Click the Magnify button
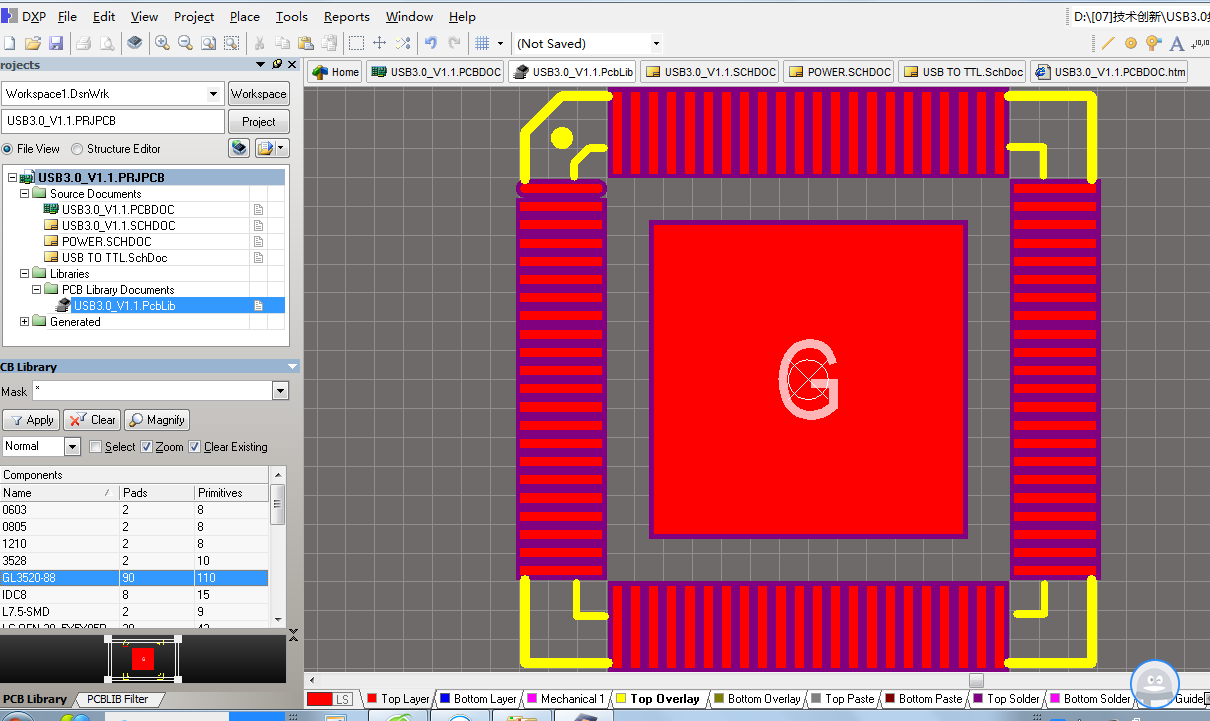 (x=157, y=420)
